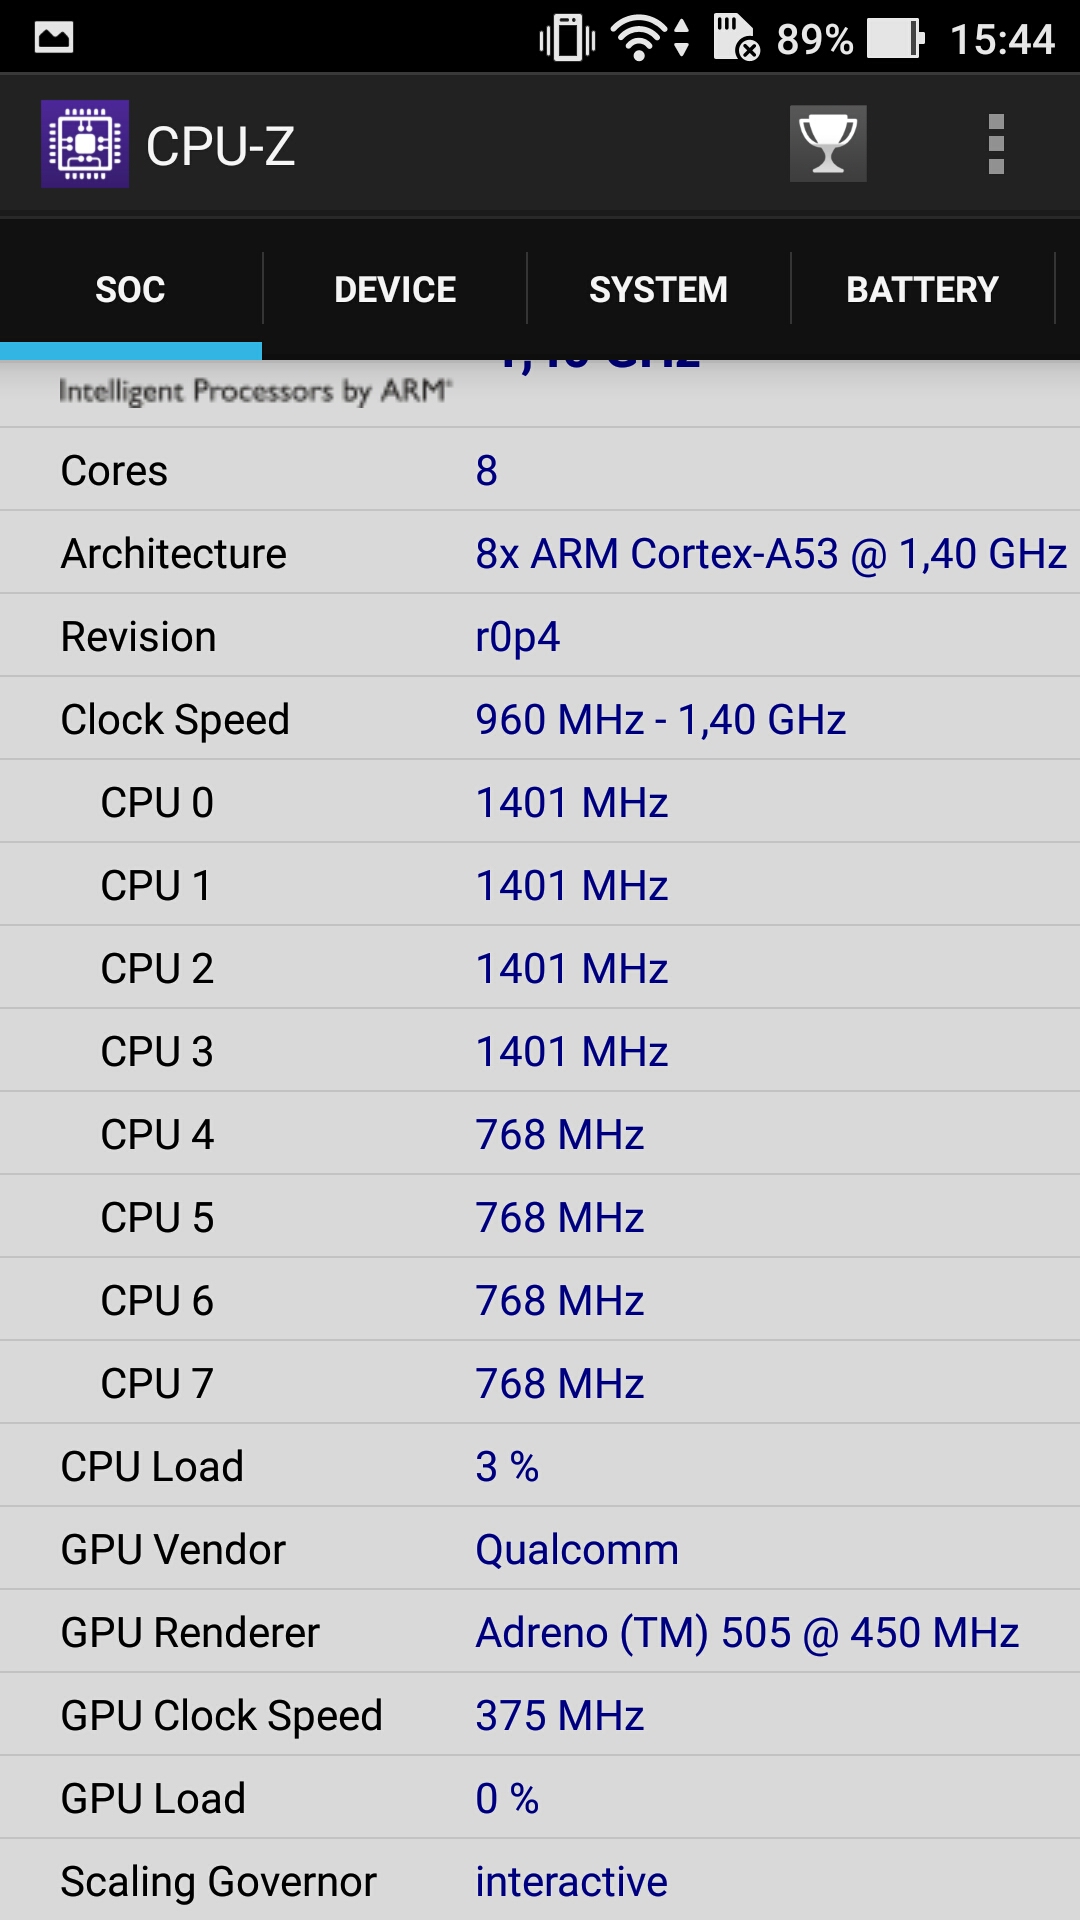Tap the clock showing 15:44
The height and width of the screenshot is (1920, 1080).
coord(1002,40)
